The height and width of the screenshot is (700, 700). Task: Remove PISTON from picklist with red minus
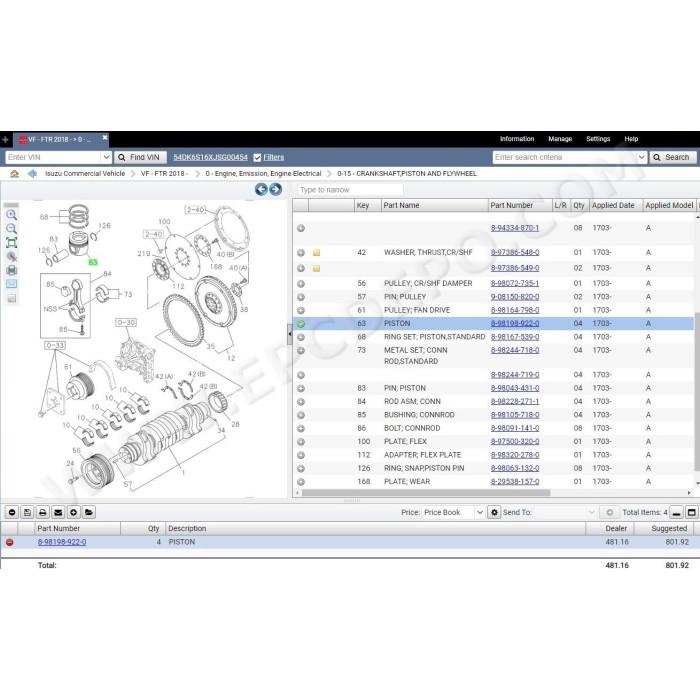click(9, 542)
